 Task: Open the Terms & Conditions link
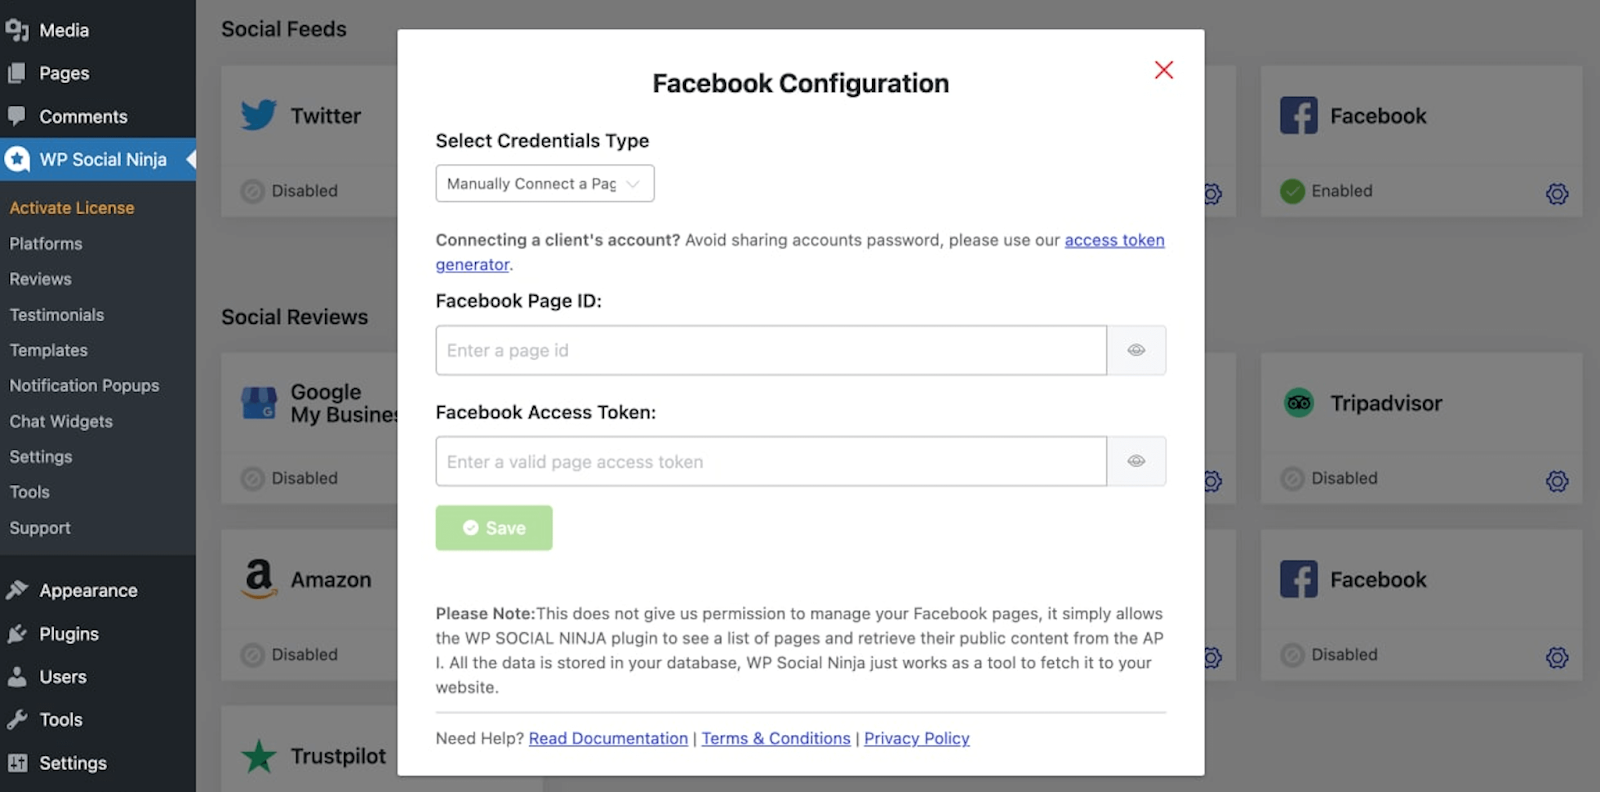point(776,738)
